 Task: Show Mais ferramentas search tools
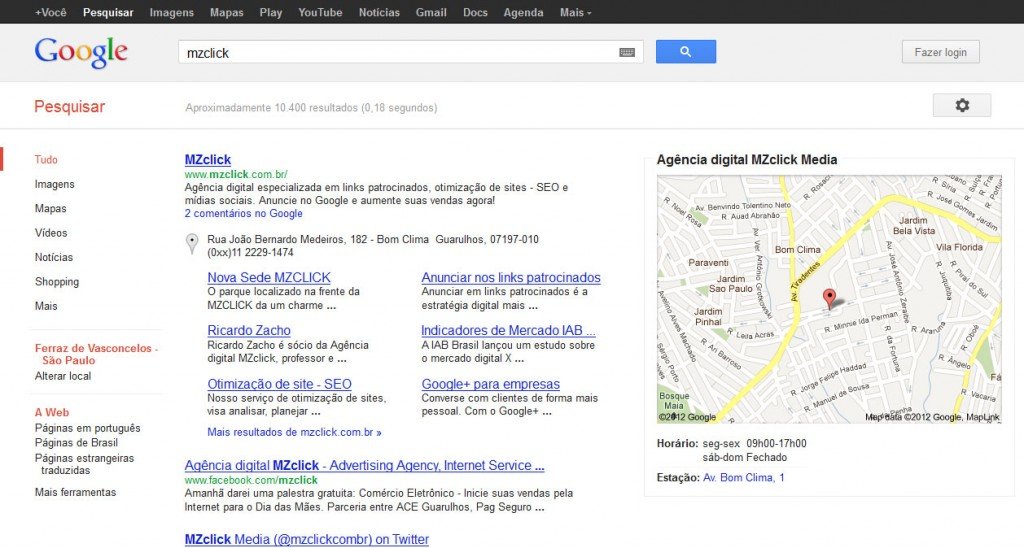point(75,492)
